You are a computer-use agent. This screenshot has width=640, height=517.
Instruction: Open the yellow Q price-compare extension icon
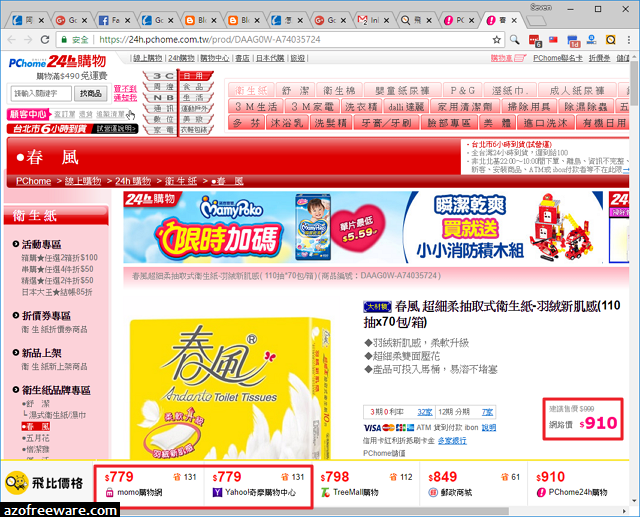[x=611, y=40]
